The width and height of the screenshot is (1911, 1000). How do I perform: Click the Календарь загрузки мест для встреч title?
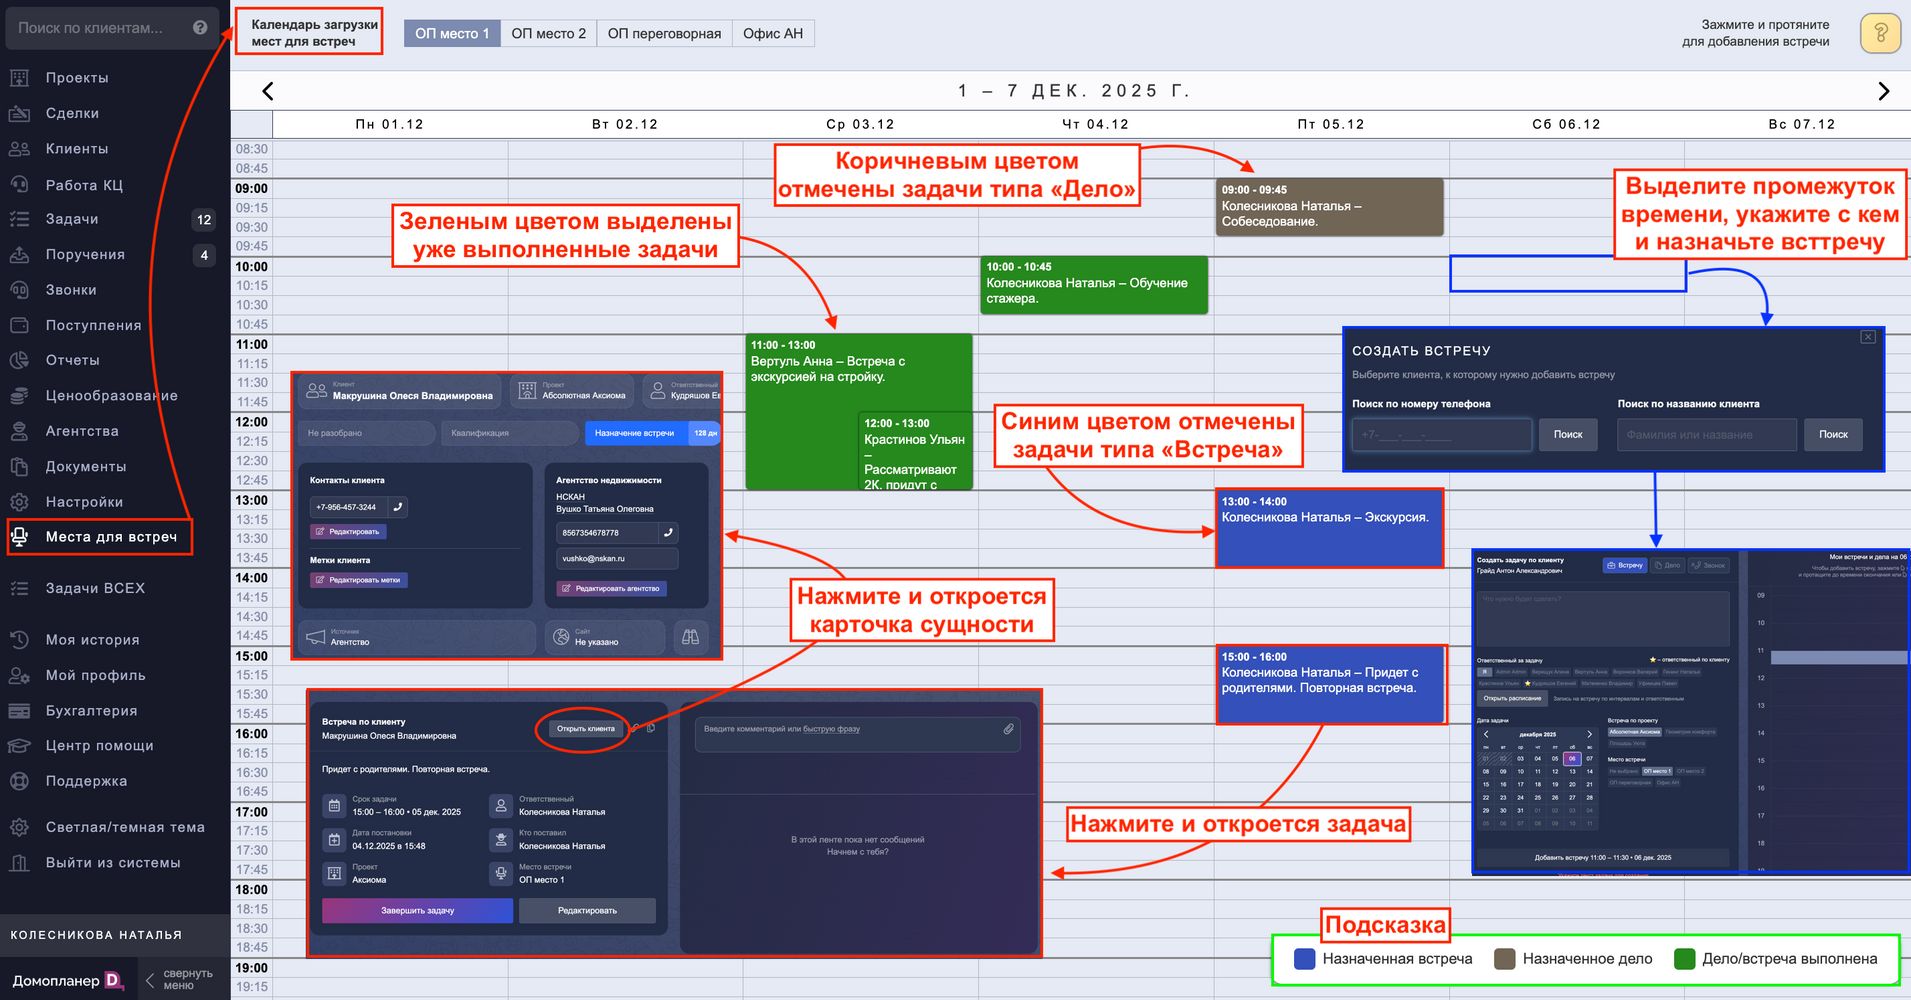coord(314,33)
